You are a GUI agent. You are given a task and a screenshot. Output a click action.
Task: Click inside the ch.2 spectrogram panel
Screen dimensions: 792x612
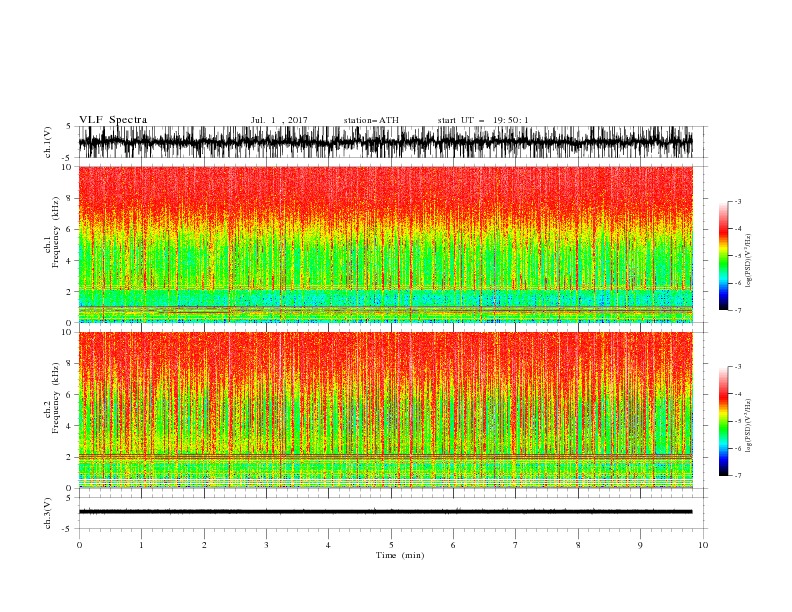point(385,410)
